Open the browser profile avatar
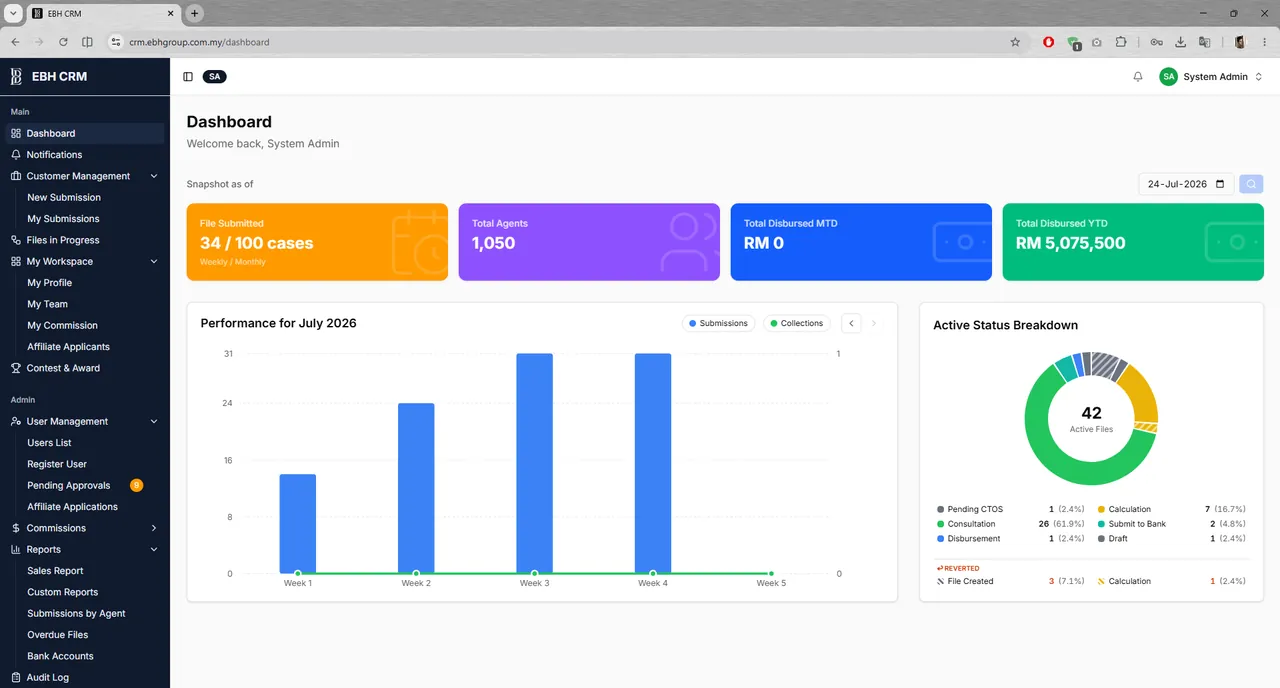The width and height of the screenshot is (1280, 688). point(1240,42)
